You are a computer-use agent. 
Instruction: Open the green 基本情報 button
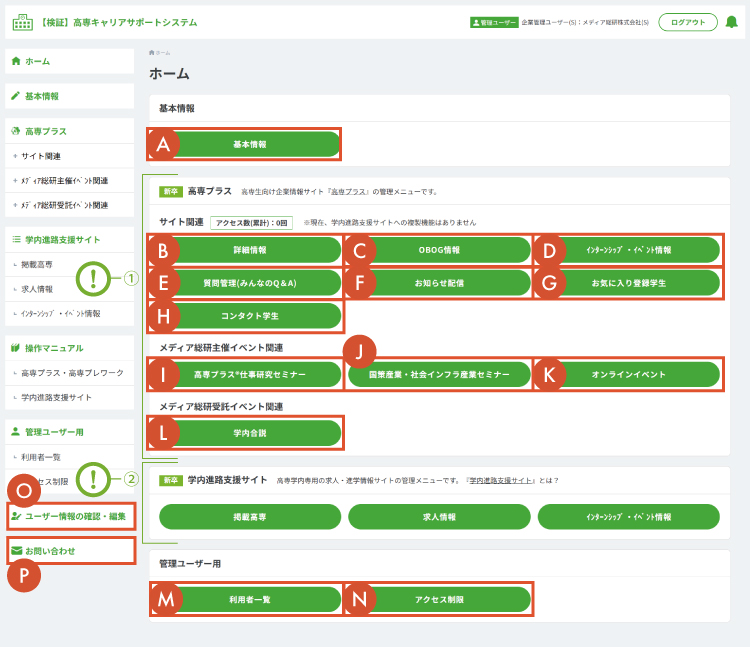coord(250,144)
